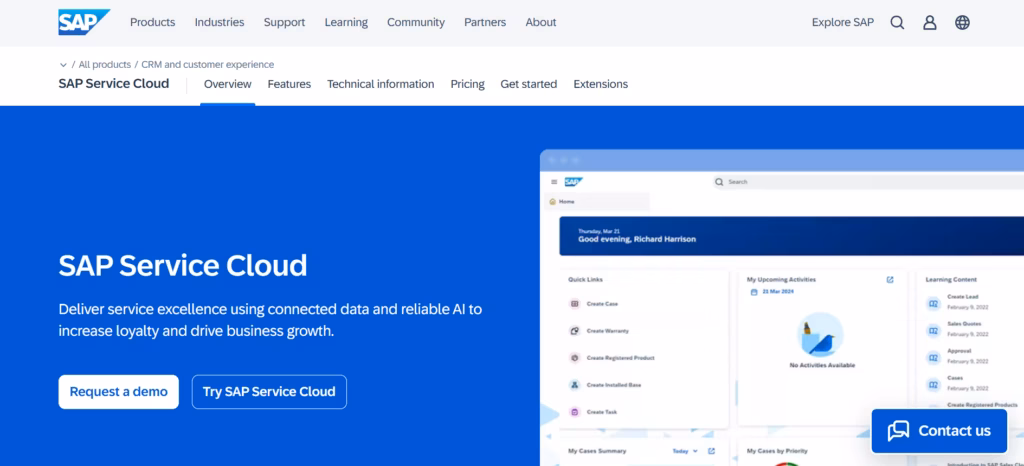Switch to the Pricing tab
This screenshot has height=466, width=1024.
coord(468,84)
